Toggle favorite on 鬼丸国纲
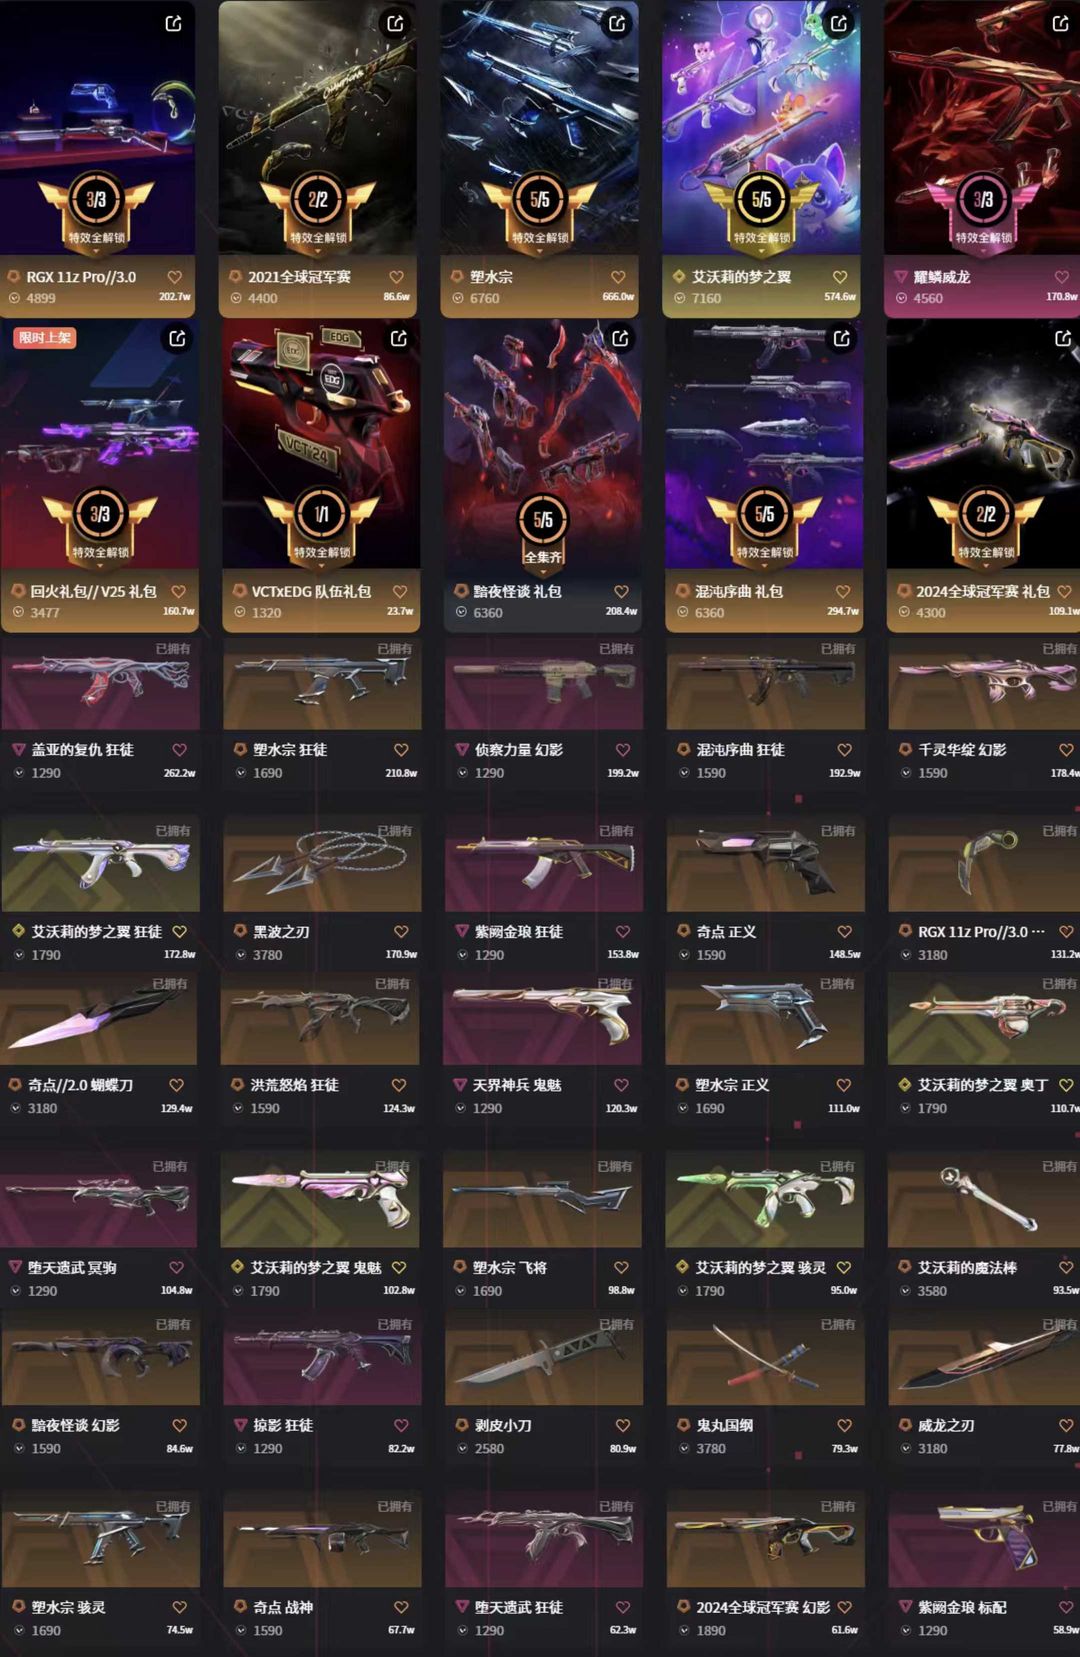 845,1425
